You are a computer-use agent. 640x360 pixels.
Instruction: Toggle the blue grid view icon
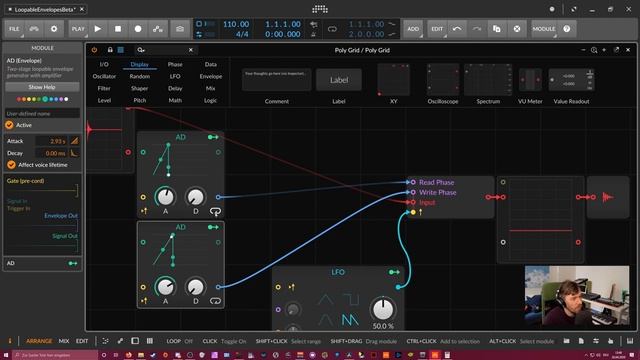tap(121, 50)
